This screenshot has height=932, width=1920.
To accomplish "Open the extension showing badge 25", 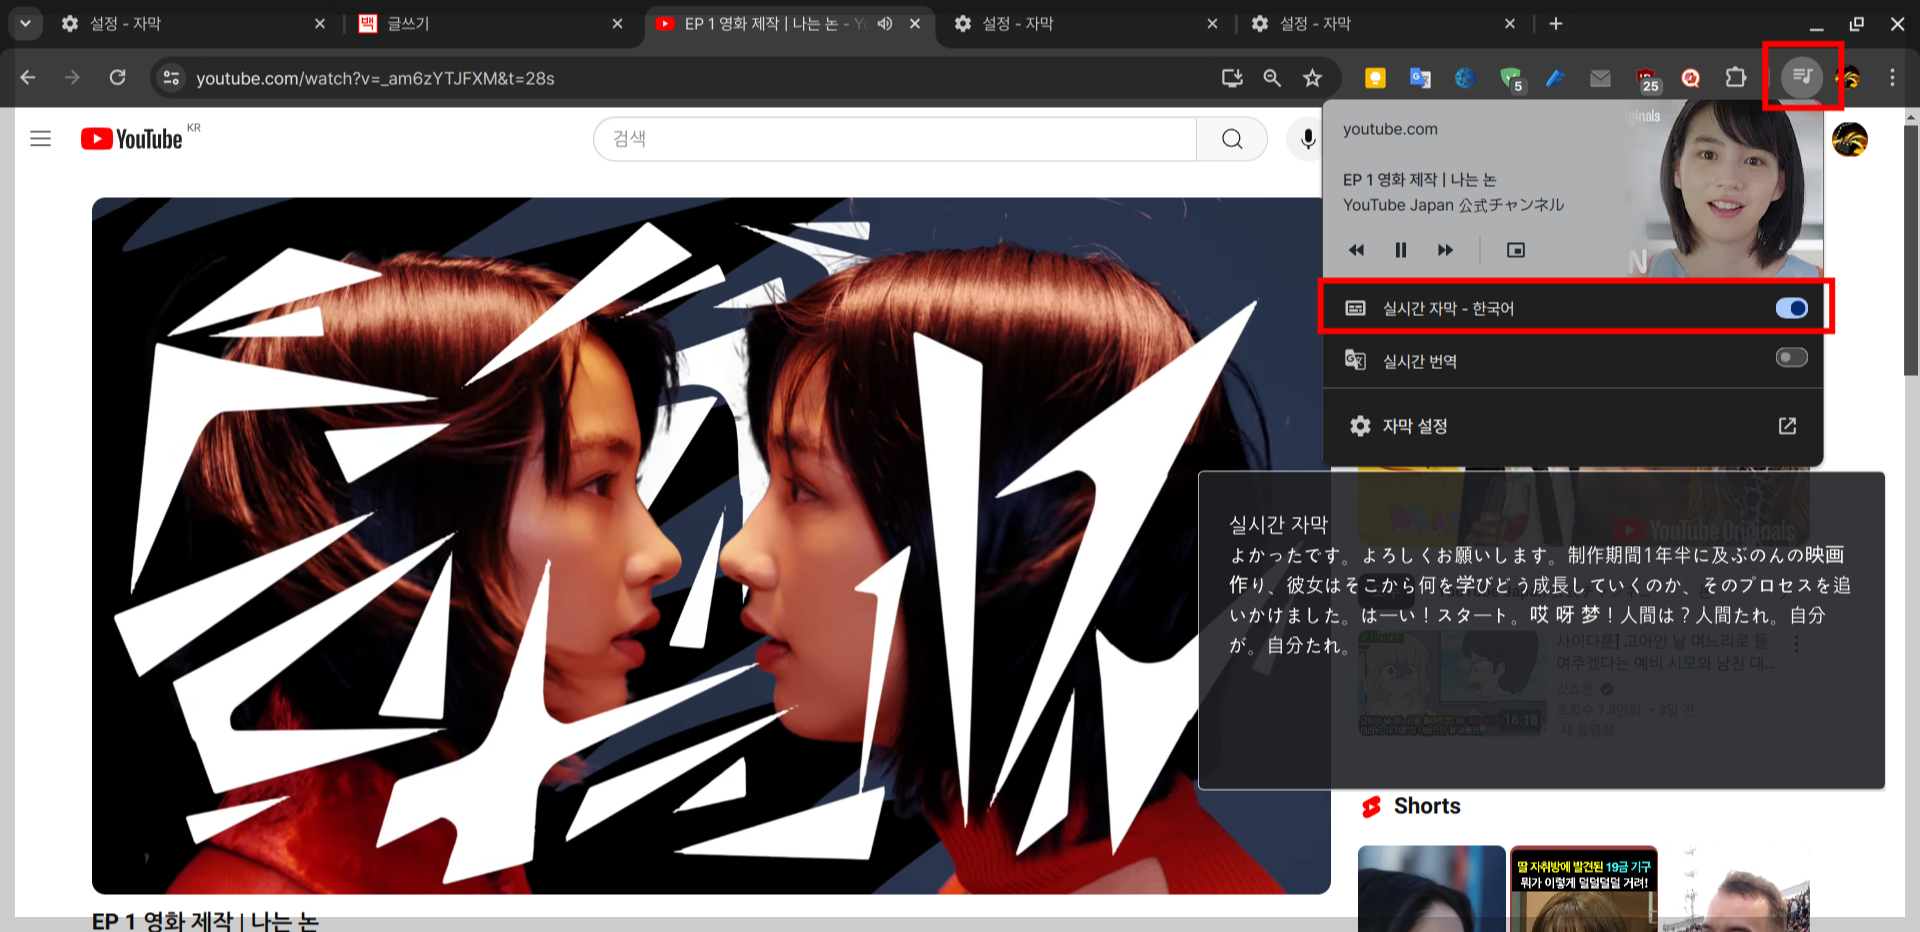I will pos(1647,79).
